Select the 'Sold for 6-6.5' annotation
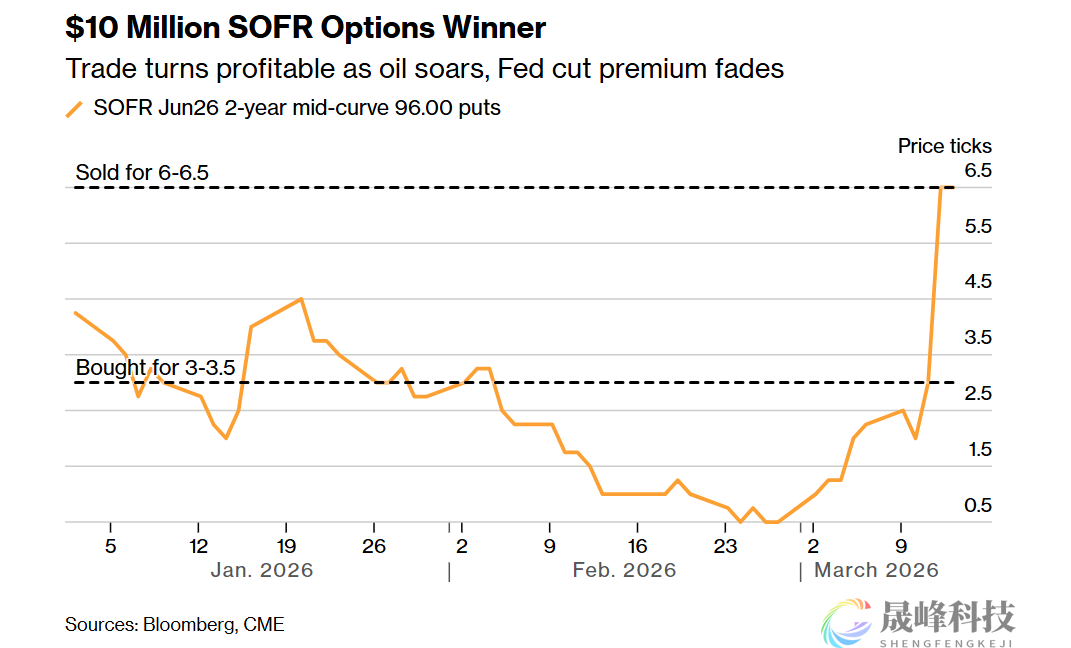The width and height of the screenshot is (1071, 648). [142, 173]
